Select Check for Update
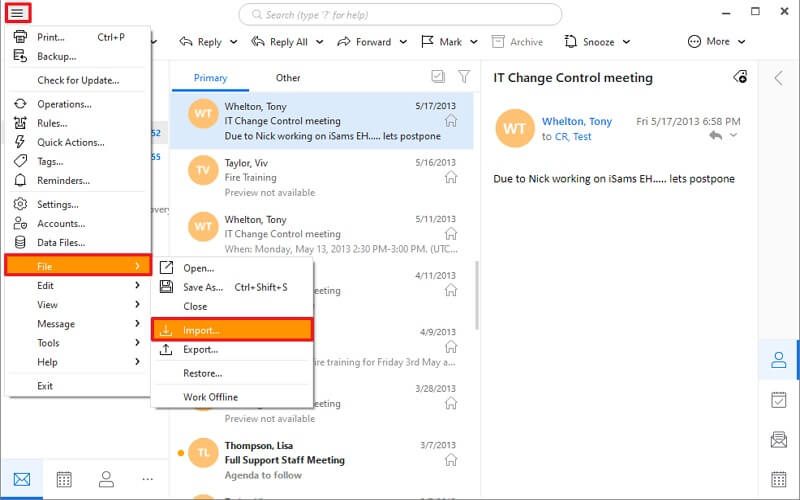 [x=77, y=80]
